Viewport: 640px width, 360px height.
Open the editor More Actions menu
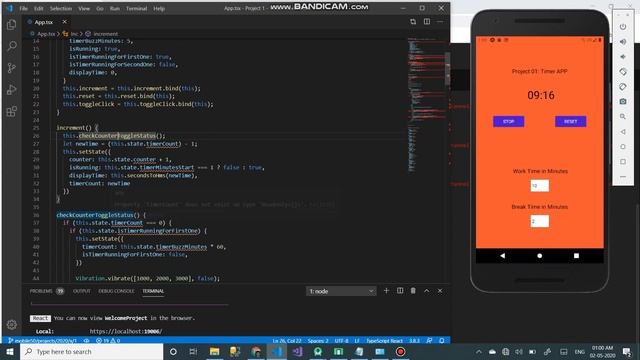(440, 22)
